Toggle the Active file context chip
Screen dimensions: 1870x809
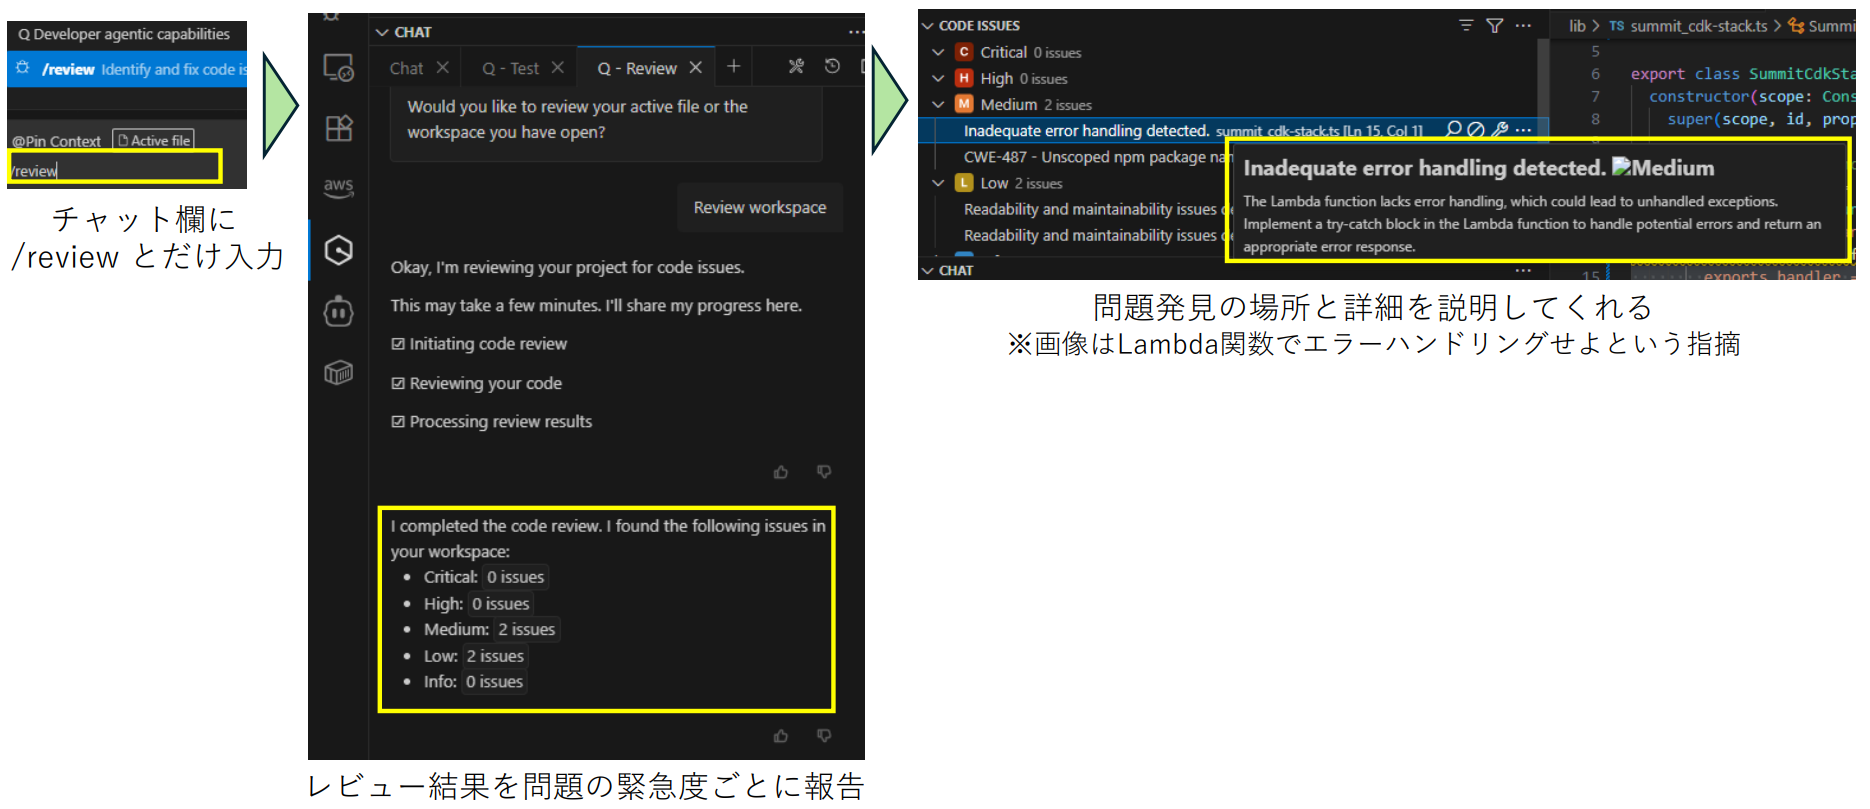[x=153, y=140]
